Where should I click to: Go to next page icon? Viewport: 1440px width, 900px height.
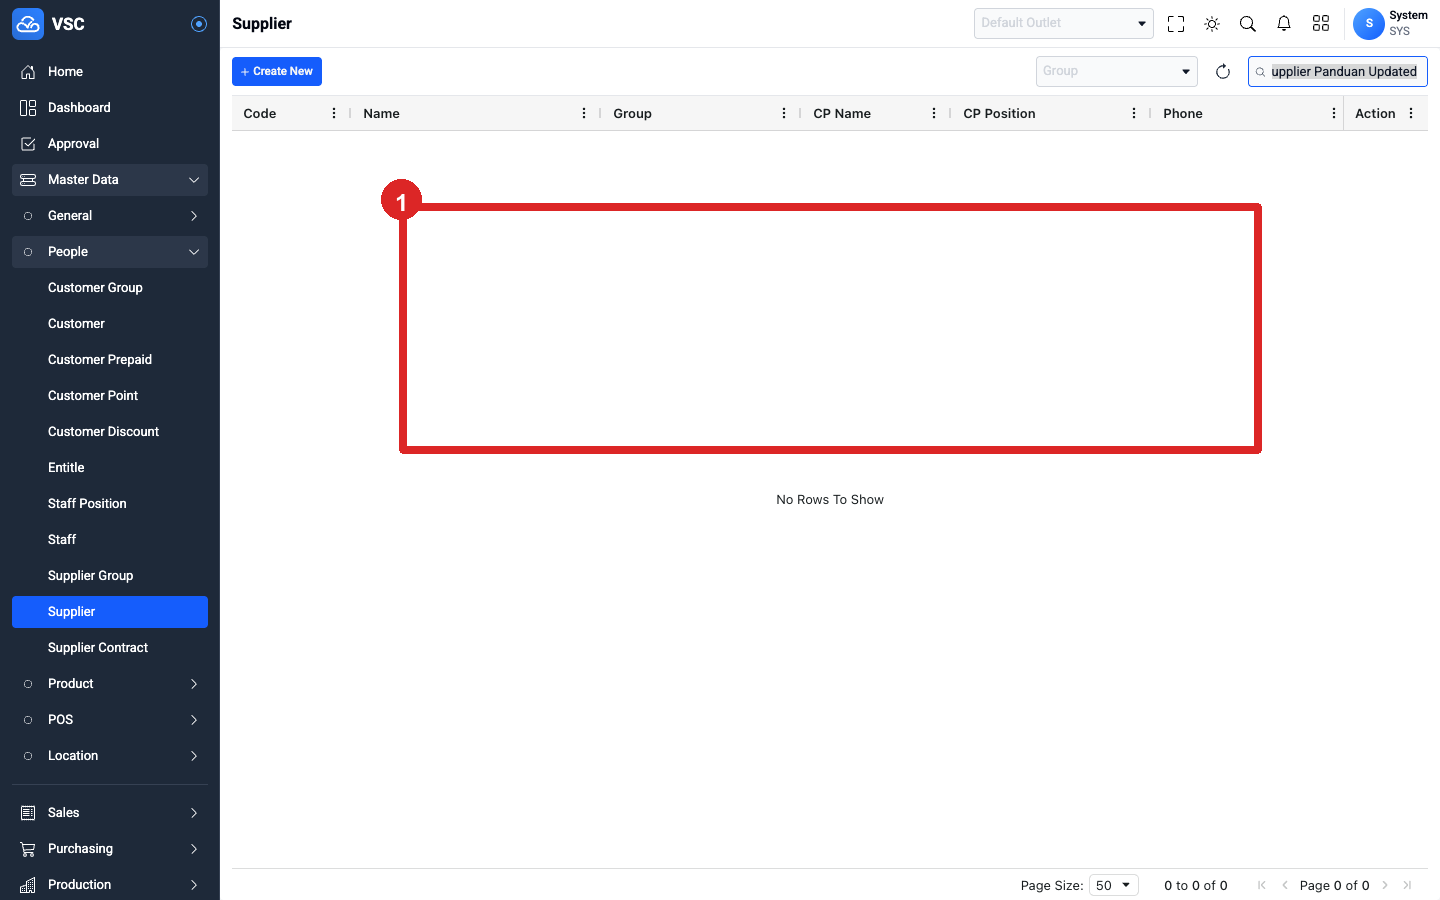coord(1385,885)
